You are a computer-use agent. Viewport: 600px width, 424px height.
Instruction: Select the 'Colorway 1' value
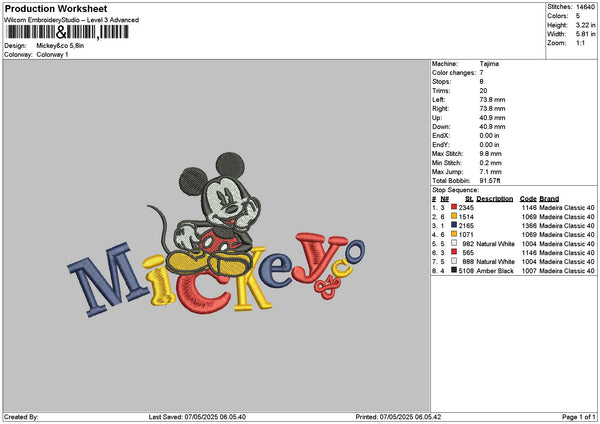coord(52,55)
